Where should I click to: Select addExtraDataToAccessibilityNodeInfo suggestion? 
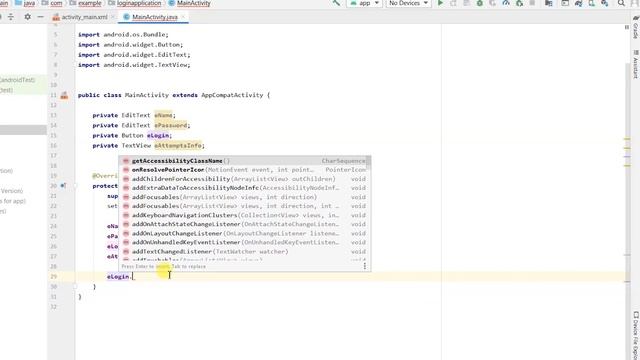(x=244, y=188)
